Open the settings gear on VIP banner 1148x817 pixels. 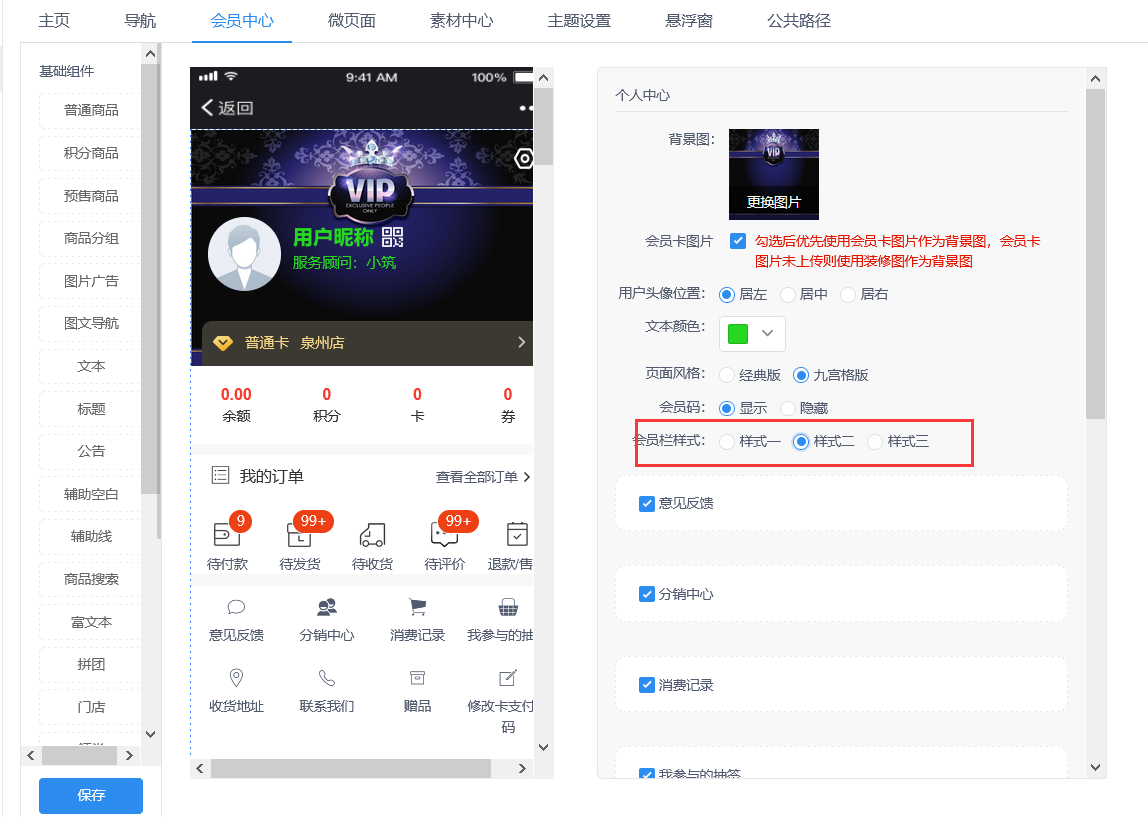tap(524, 158)
